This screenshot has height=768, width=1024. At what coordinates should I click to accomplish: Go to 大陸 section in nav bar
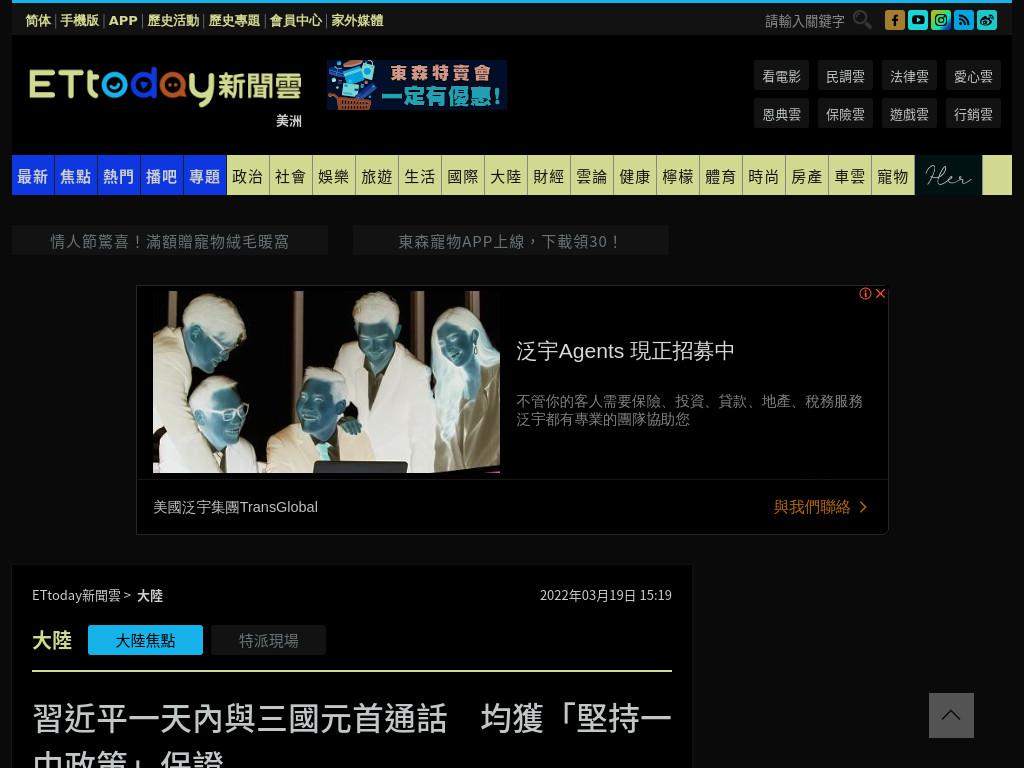(506, 175)
